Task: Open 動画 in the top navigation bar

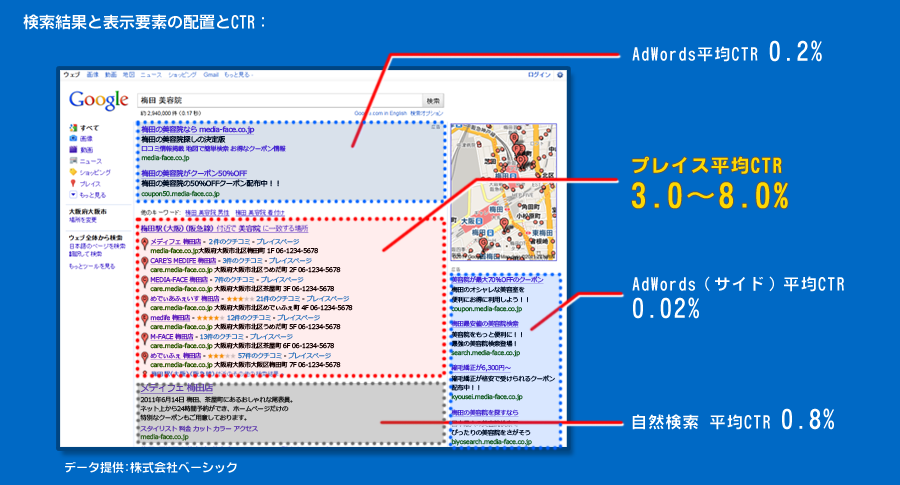Action: [x=111, y=75]
